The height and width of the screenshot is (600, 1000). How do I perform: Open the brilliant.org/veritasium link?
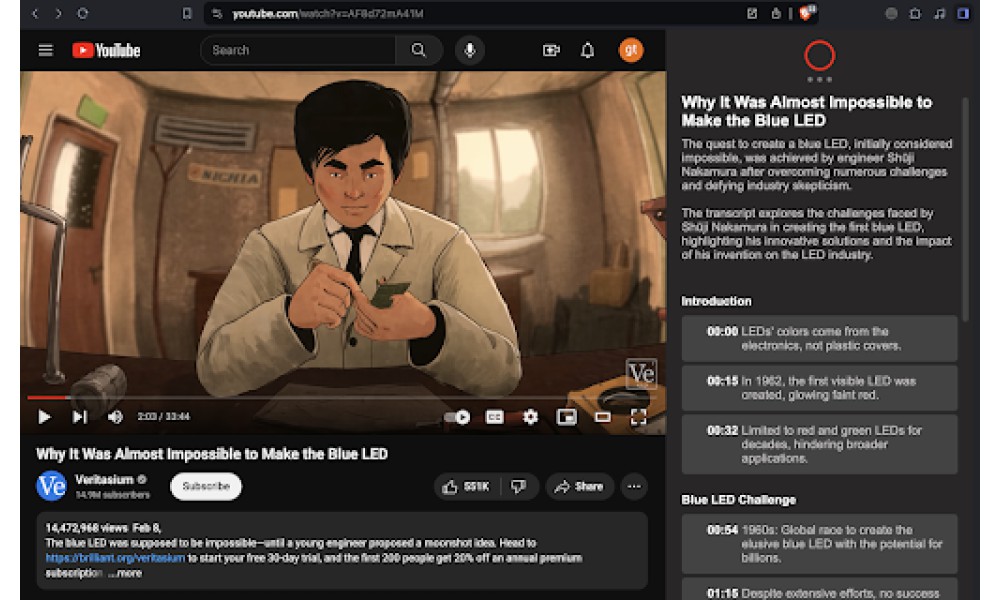115,558
